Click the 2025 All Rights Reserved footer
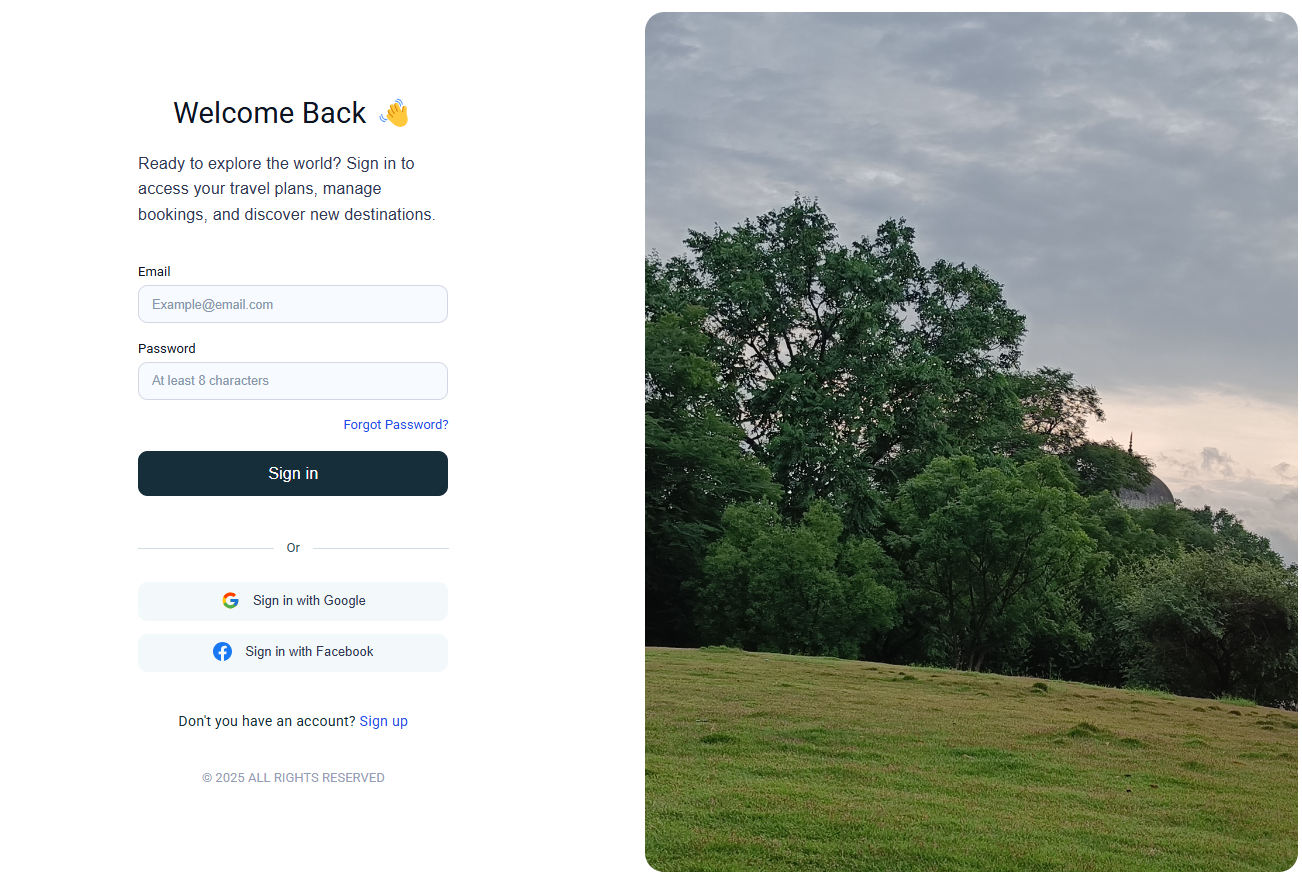This screenshot has height=874, width=1302. point(293,778)
